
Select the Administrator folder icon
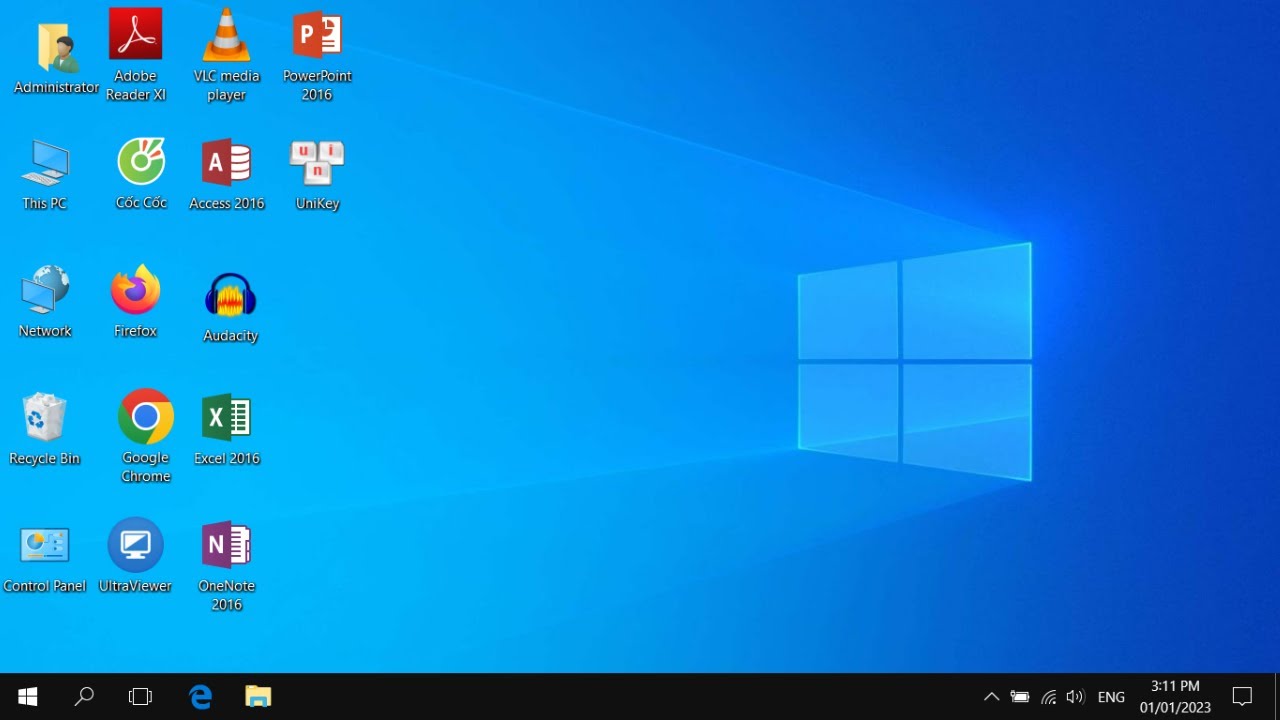pyautogui.click(x=57, y=47)
